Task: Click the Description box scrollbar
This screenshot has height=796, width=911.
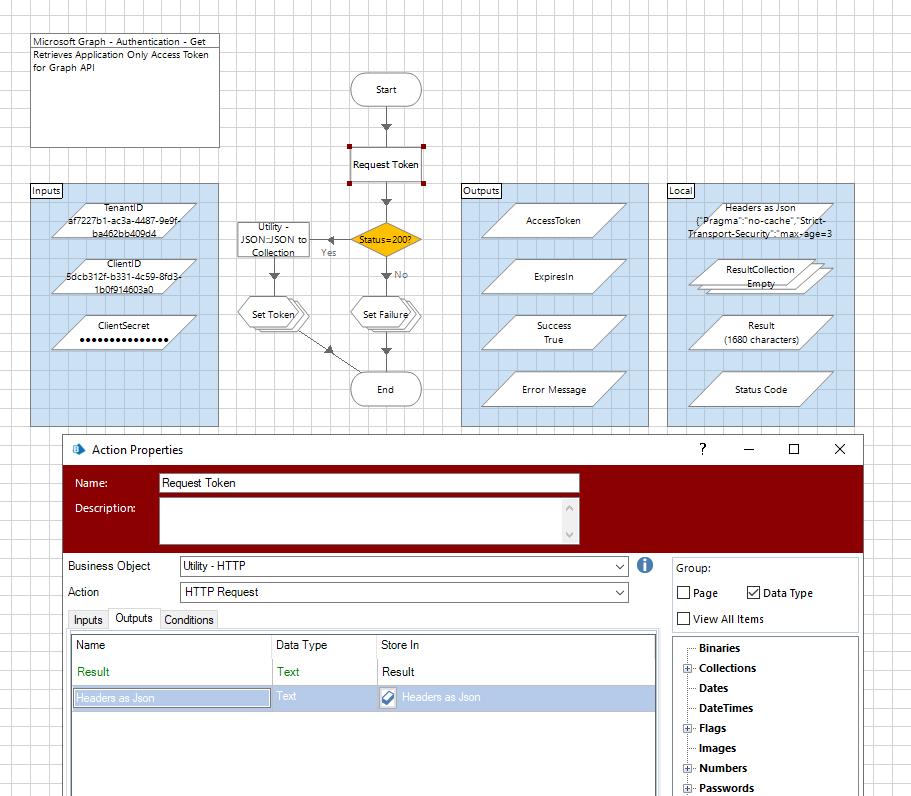Action: pos(570,521)
